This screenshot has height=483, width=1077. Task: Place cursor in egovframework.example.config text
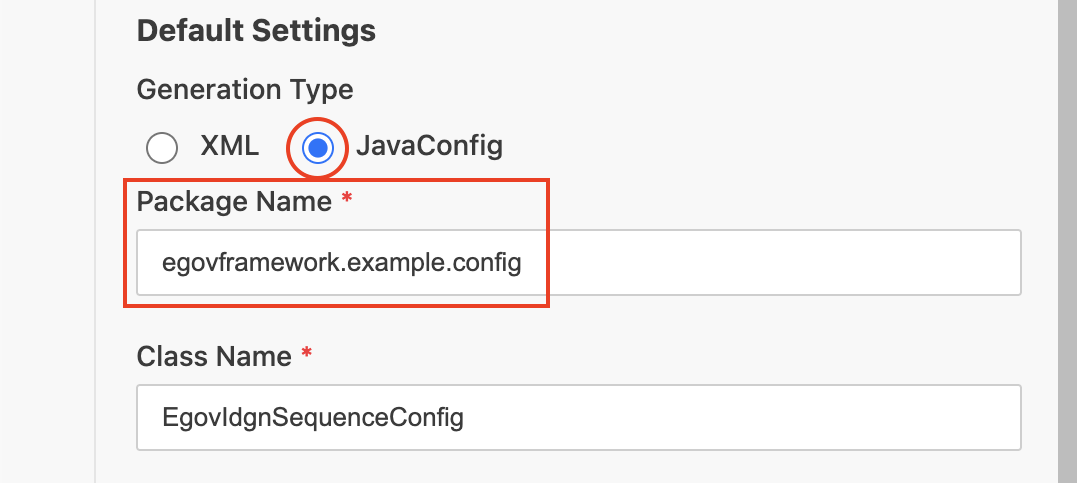[341, 264]
